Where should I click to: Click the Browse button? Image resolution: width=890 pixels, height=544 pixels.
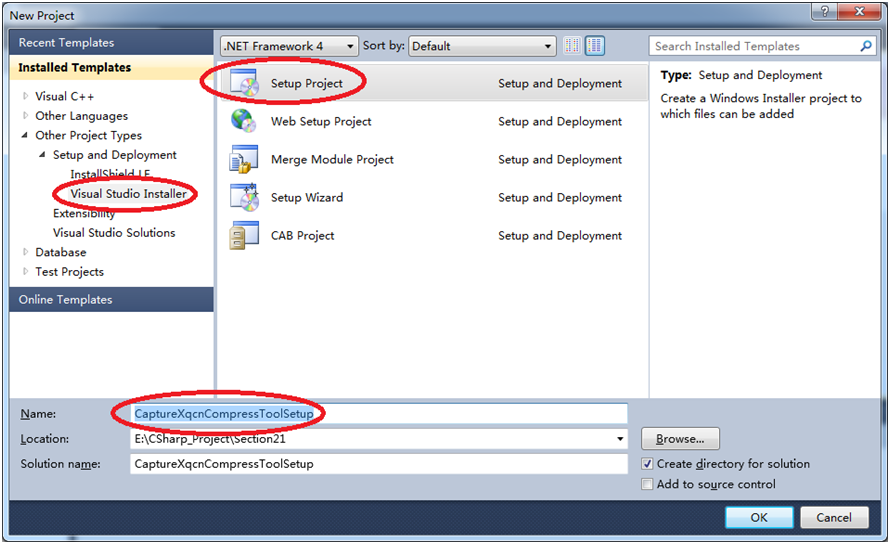click(680, 439)
